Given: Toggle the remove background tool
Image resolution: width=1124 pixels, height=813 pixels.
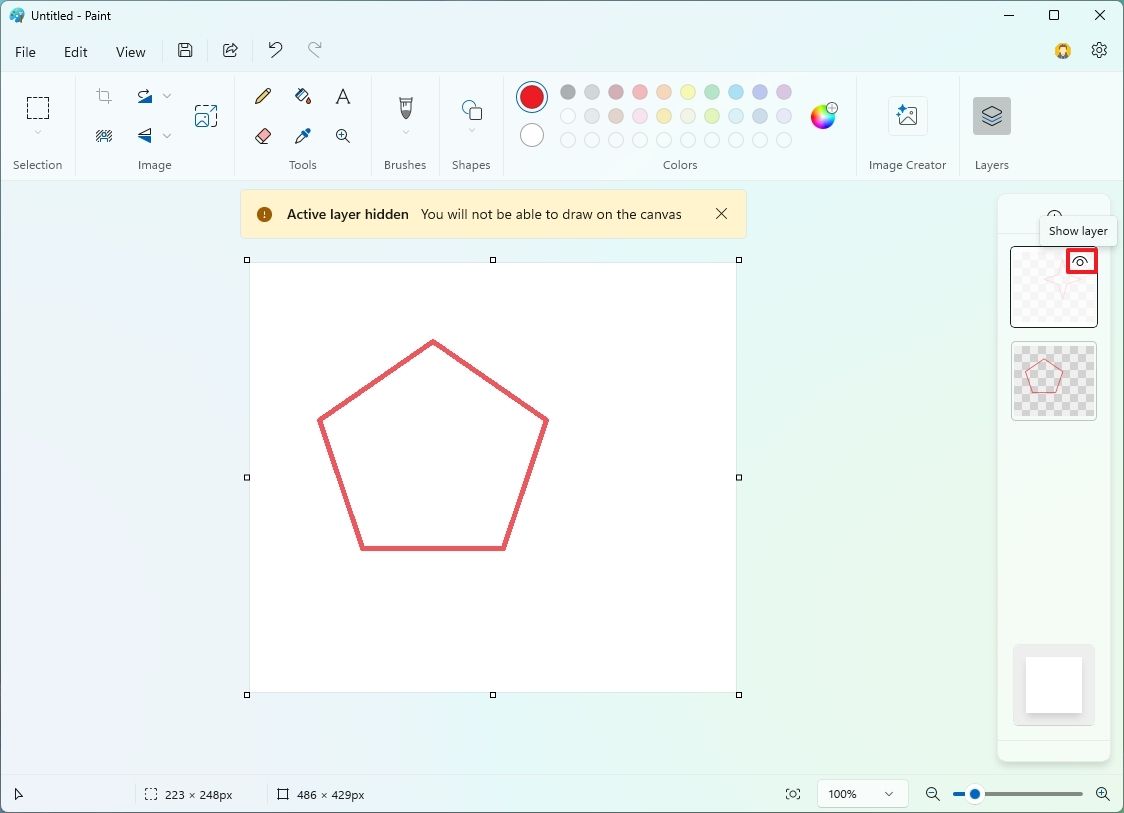Looking at the screenshot, I should coord(104,136).
